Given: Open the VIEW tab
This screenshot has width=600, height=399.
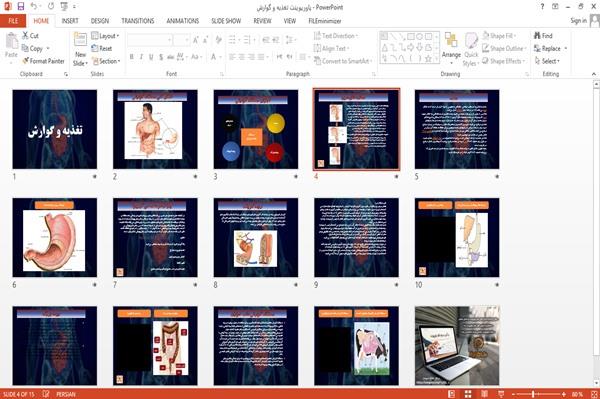Looking at the screenshot, I should pos(290,21).
